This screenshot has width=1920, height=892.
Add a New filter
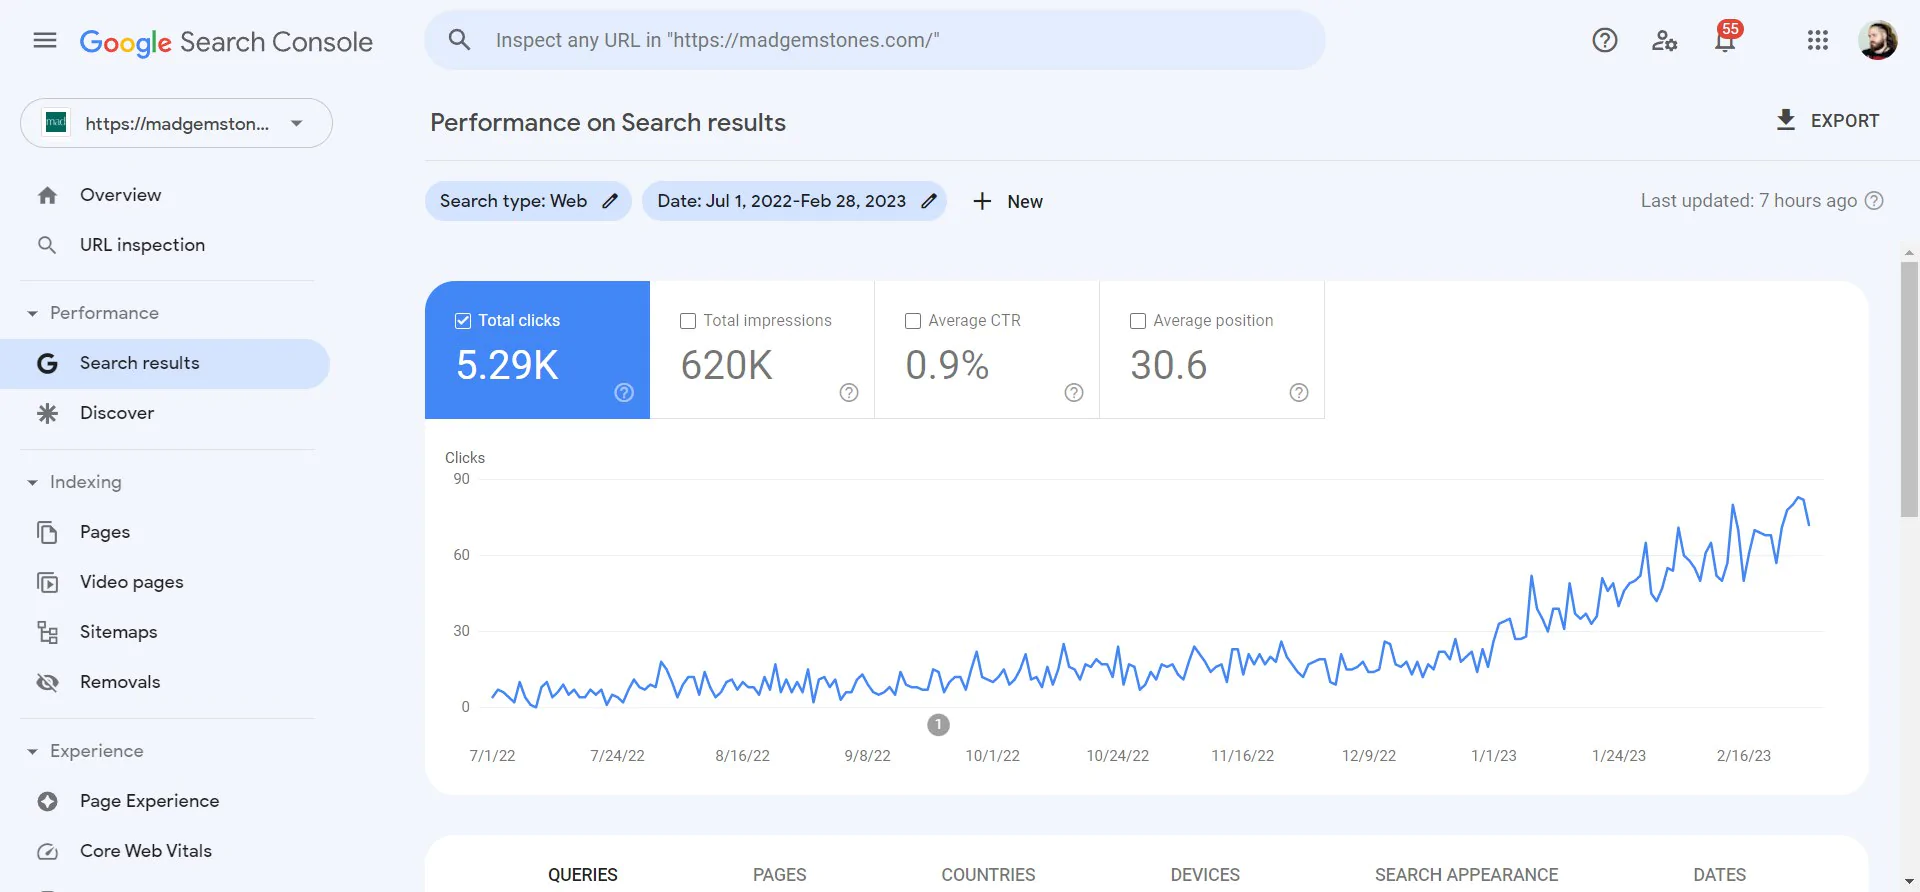[x=1008, y=201]
